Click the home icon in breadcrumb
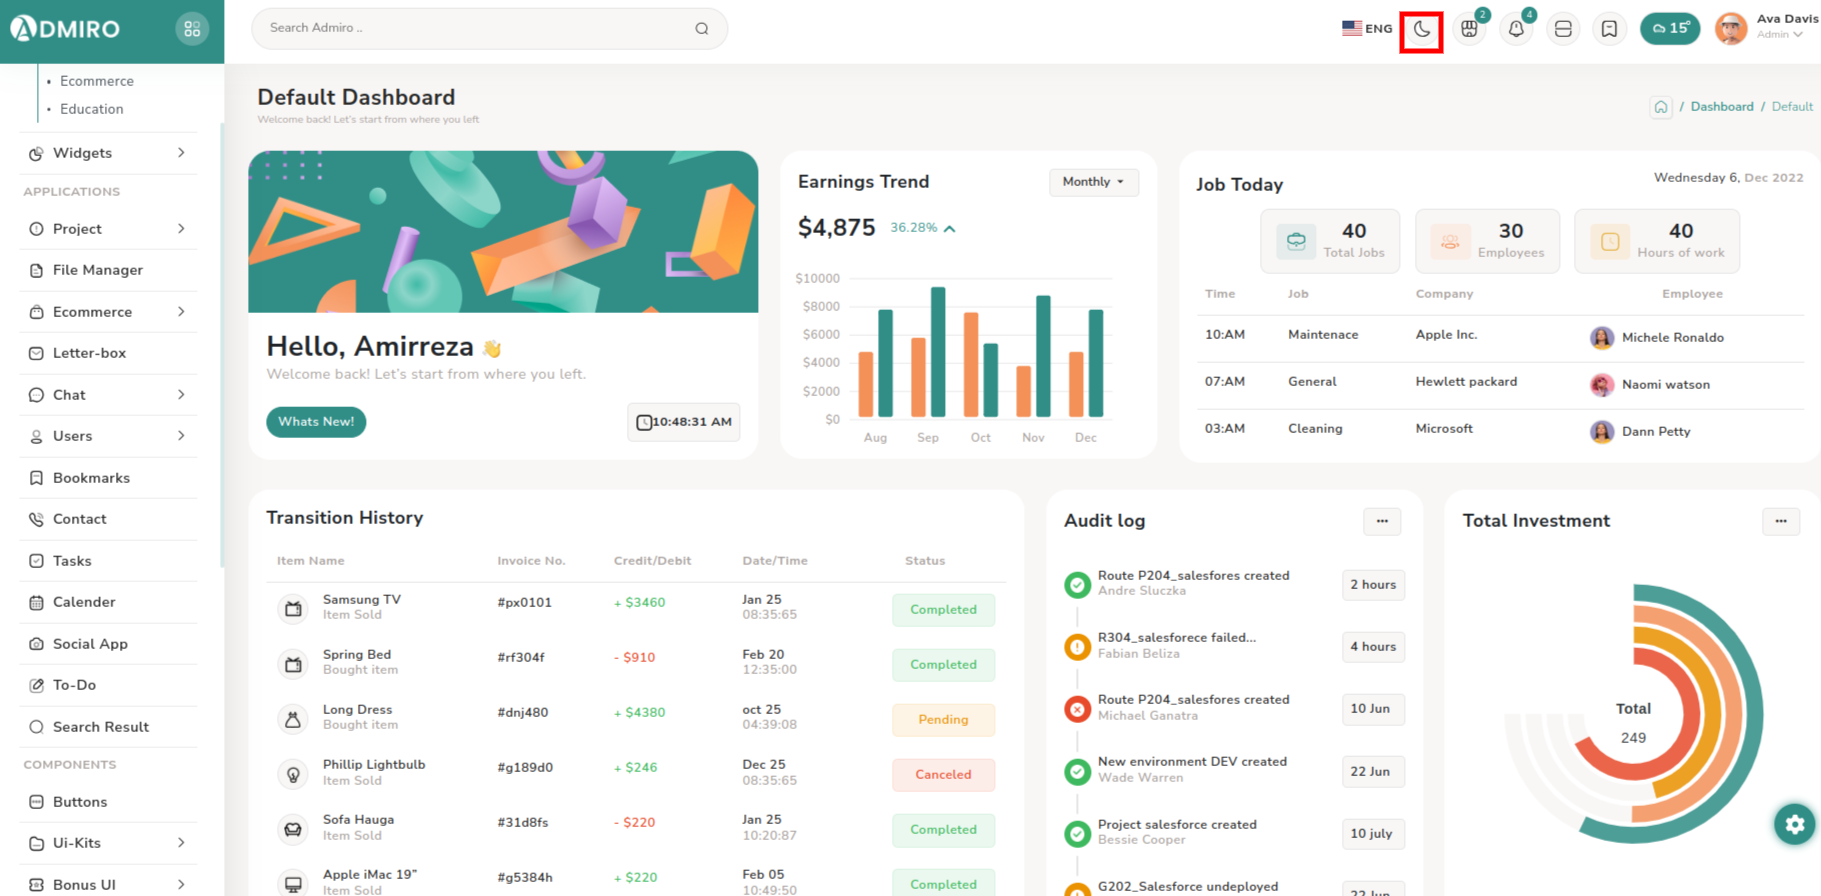Viewport: 1821px width, 896px height. (1661, 107)
